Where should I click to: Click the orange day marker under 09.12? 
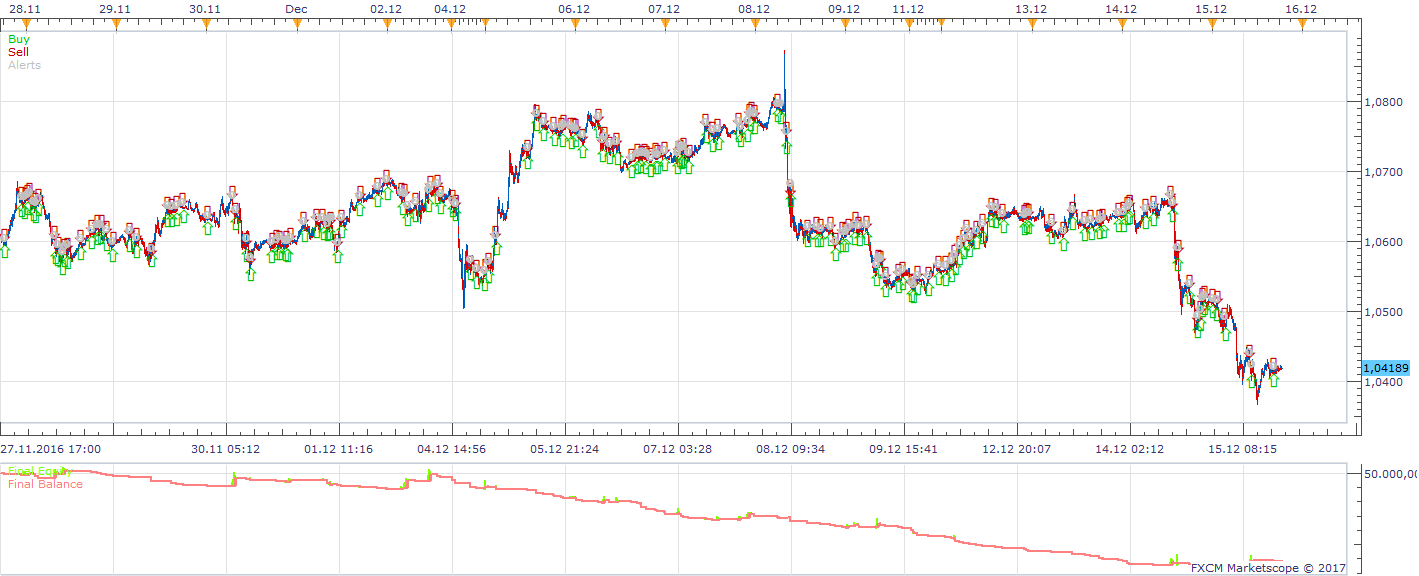844,24
